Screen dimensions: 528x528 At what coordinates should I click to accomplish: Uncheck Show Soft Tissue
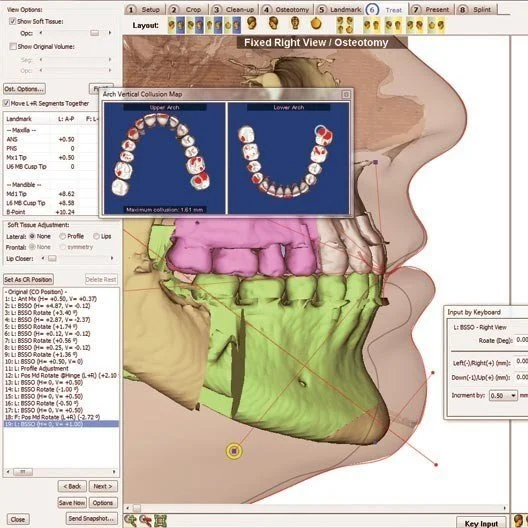12,21
